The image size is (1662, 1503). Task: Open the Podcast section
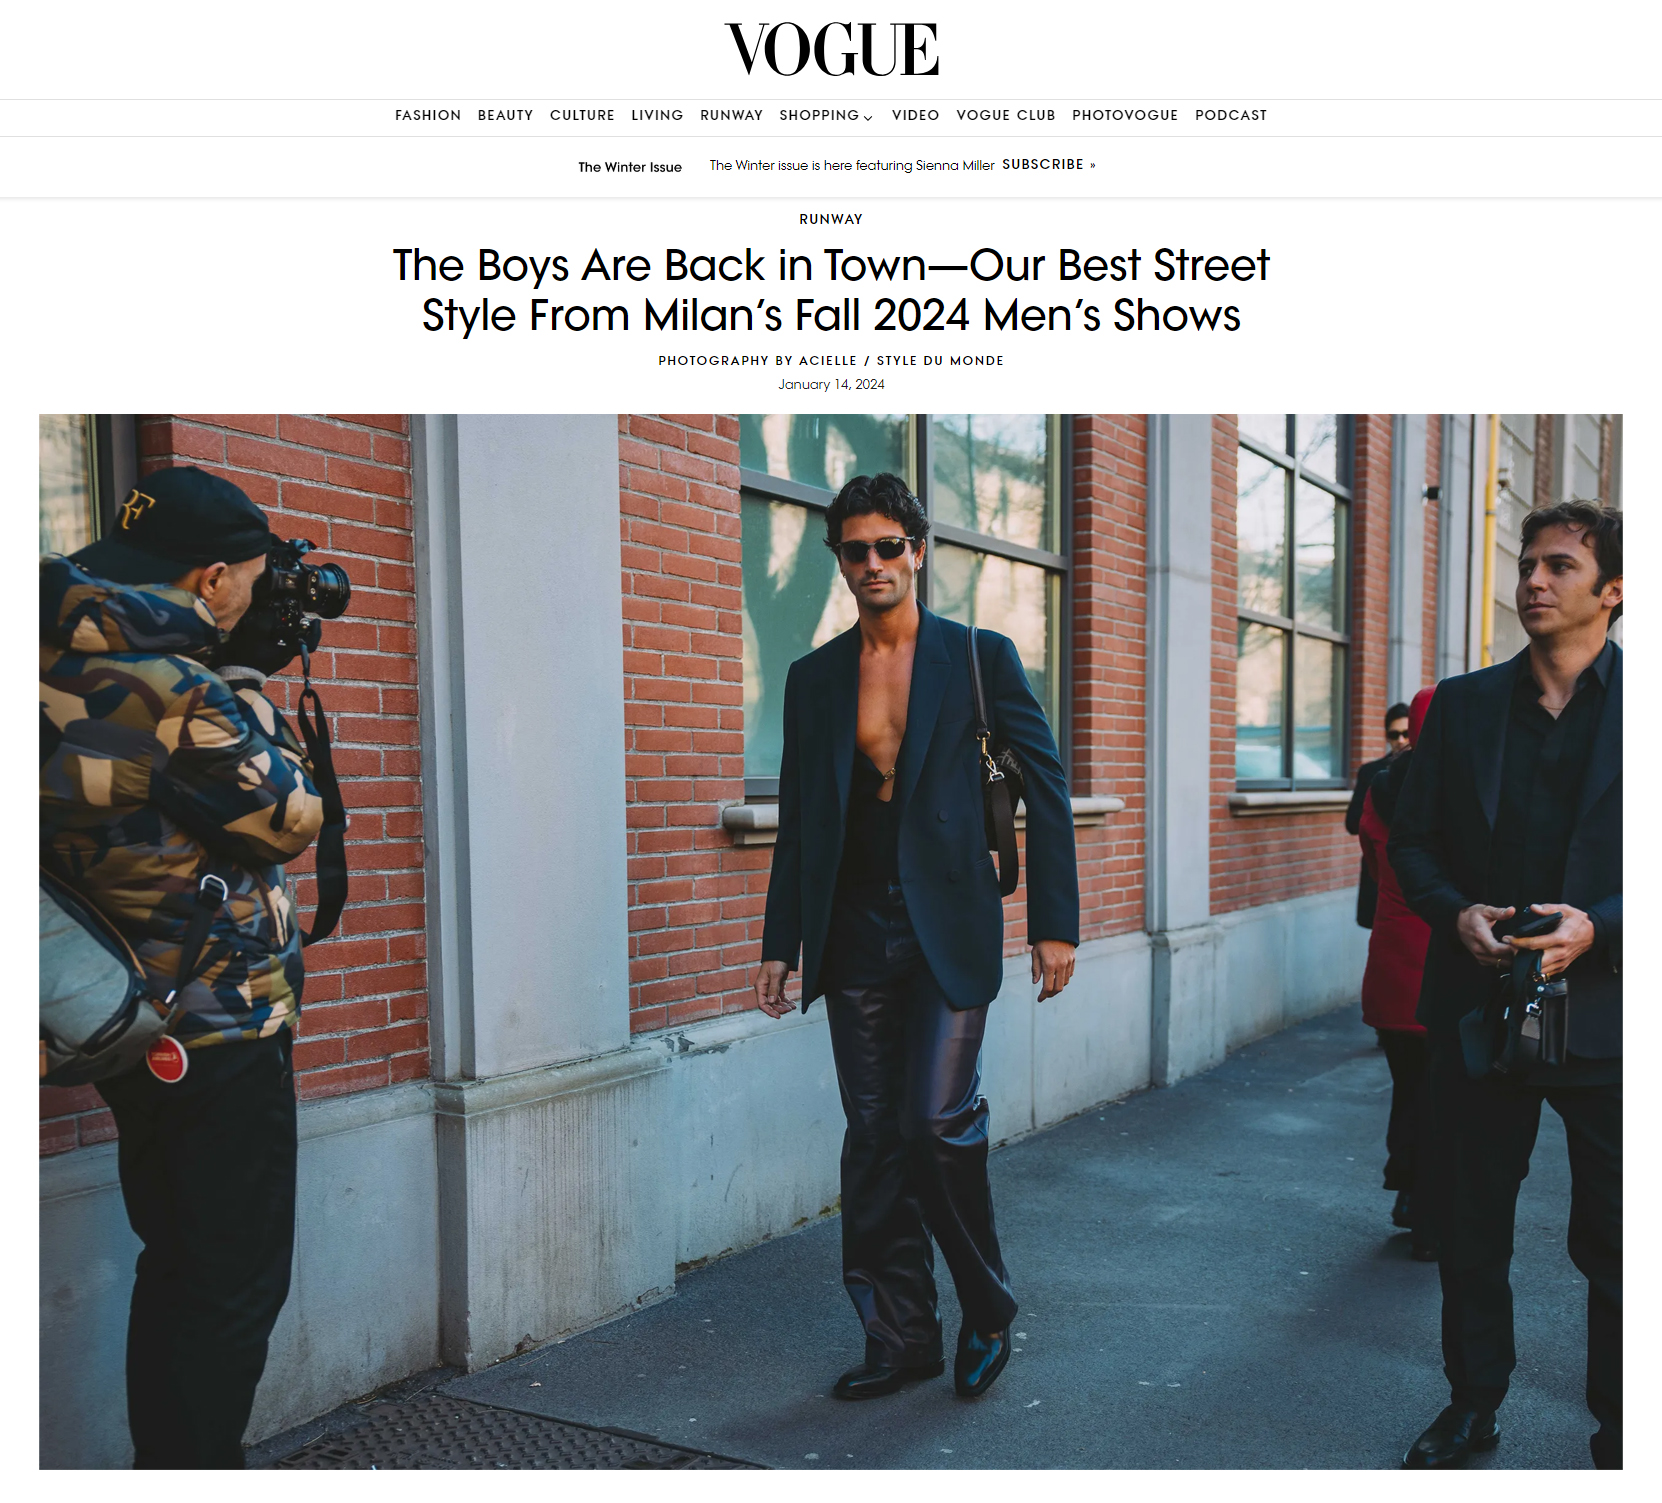click(1231, 115)
